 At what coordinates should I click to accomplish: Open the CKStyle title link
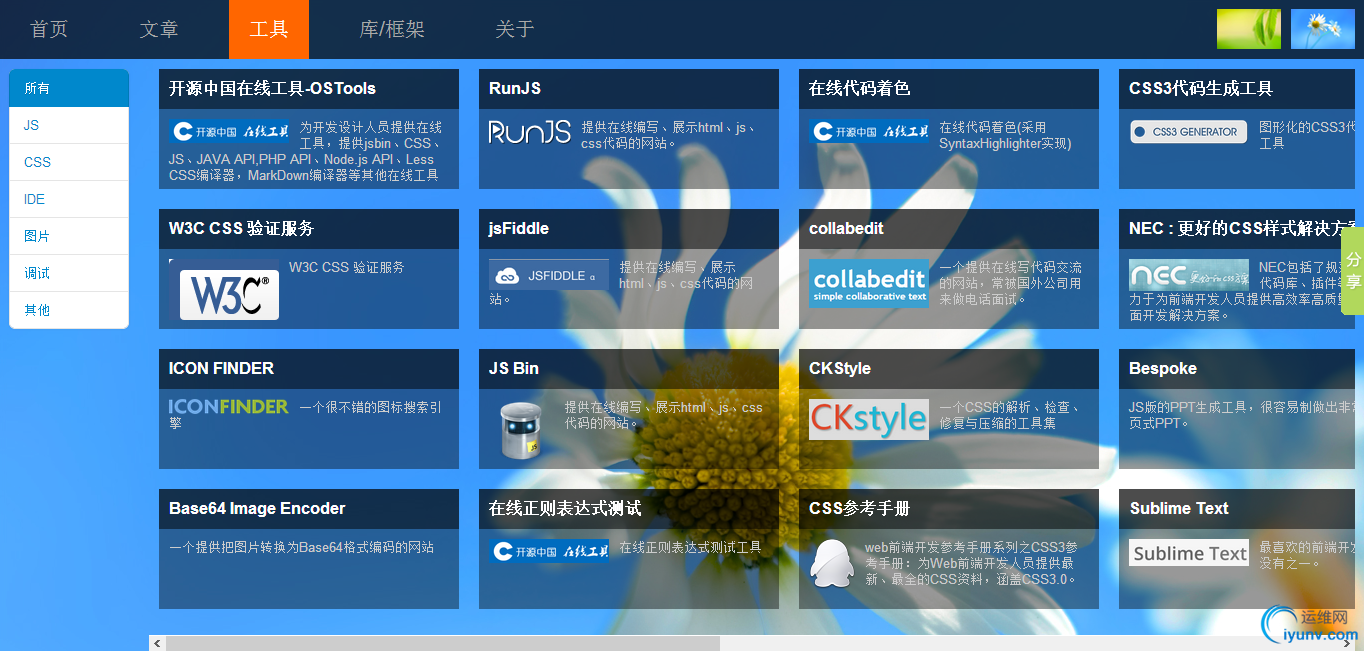tap(840, 368)
